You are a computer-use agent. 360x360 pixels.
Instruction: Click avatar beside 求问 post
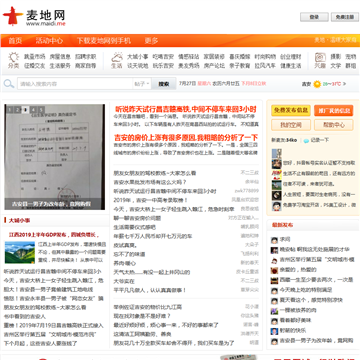click(274, 240)
